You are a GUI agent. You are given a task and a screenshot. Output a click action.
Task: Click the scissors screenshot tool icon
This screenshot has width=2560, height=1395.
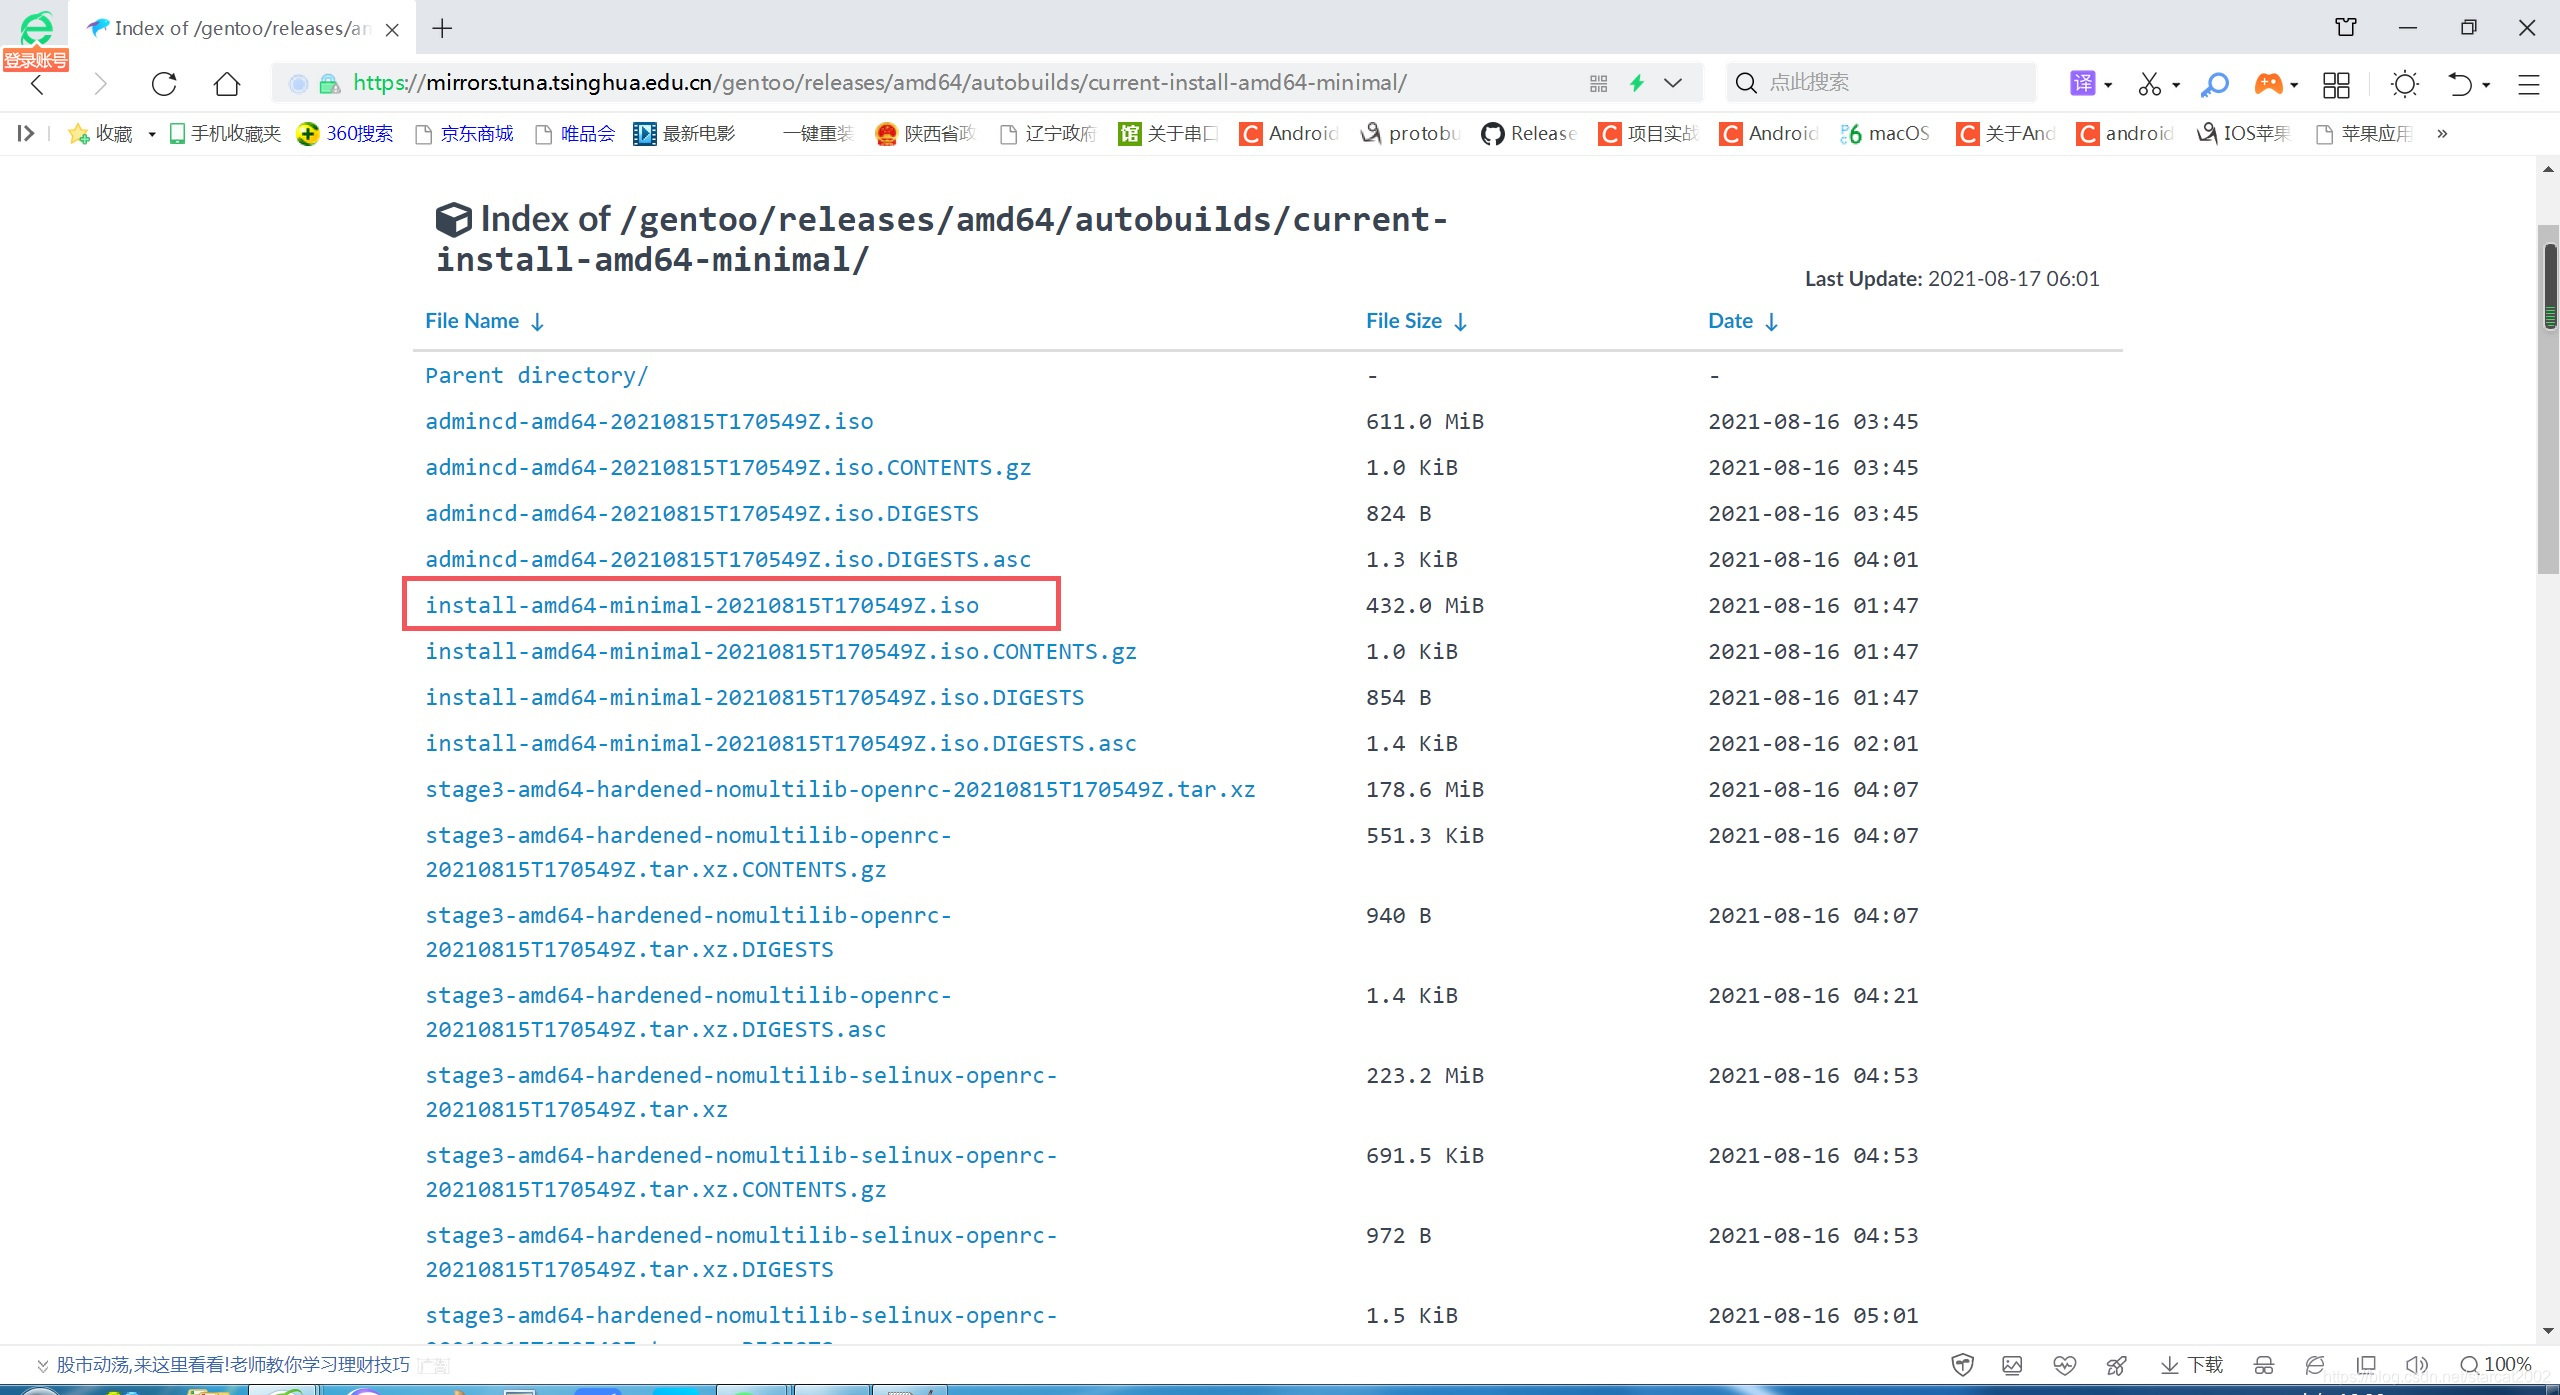click(x=2149, y=84)
